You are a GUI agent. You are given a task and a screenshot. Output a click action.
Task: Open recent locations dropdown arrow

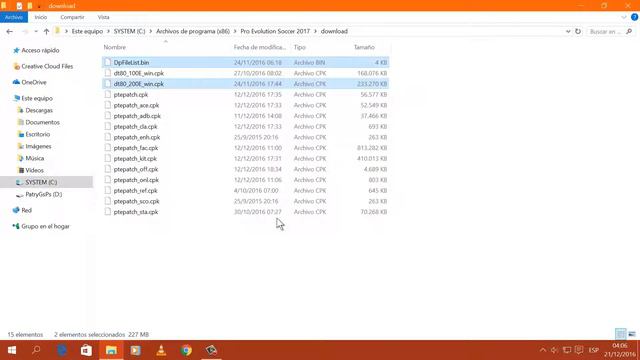coord(36,31)
